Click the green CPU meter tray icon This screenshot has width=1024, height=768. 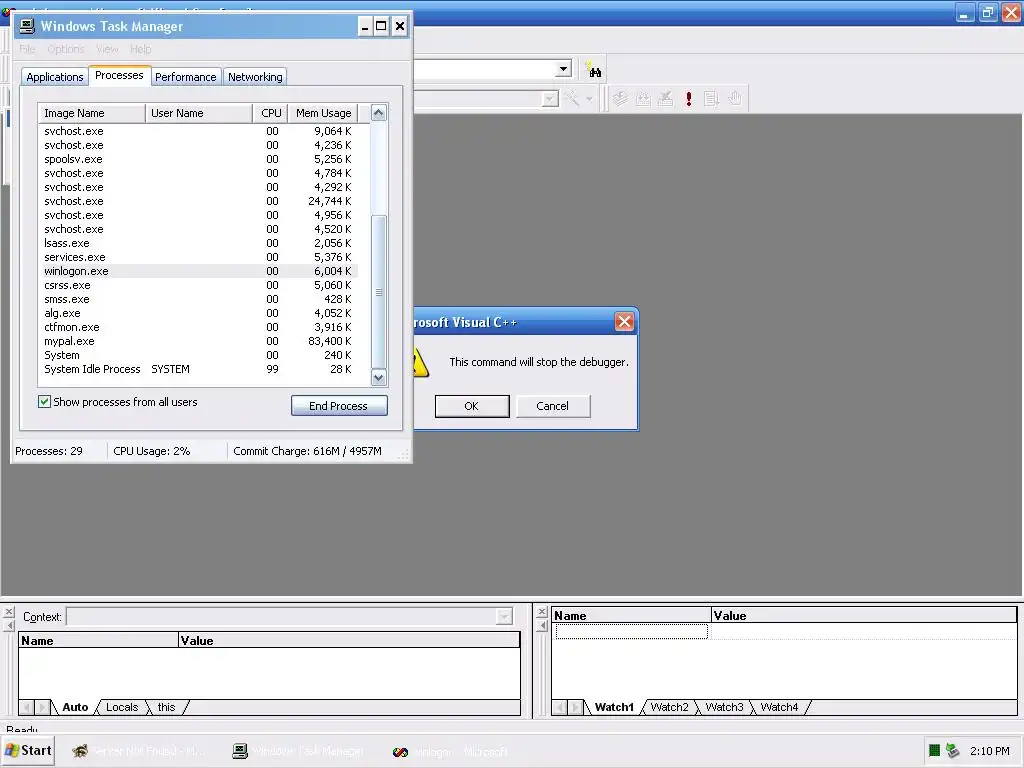[x=935, y=751]
